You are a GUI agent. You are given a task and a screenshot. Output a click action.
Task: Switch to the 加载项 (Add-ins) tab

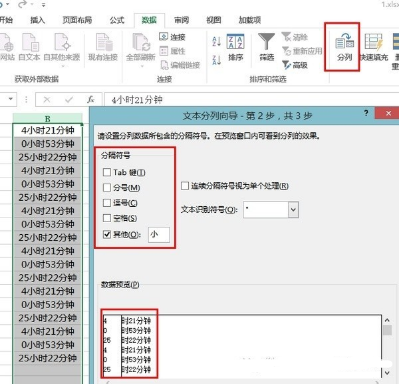pyautogui.click(x=249, y=20)
